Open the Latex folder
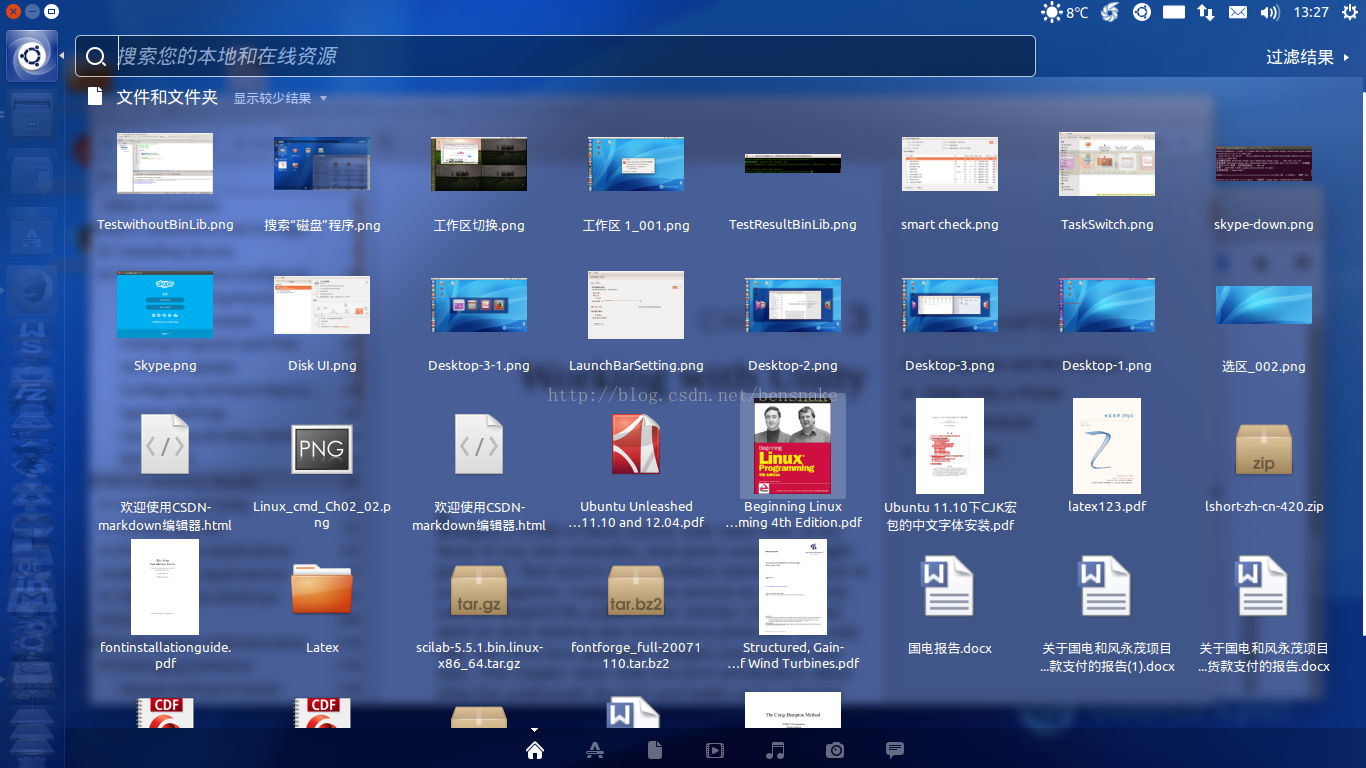Screen dimensions: 1366x768 click(x=322, y=590)
